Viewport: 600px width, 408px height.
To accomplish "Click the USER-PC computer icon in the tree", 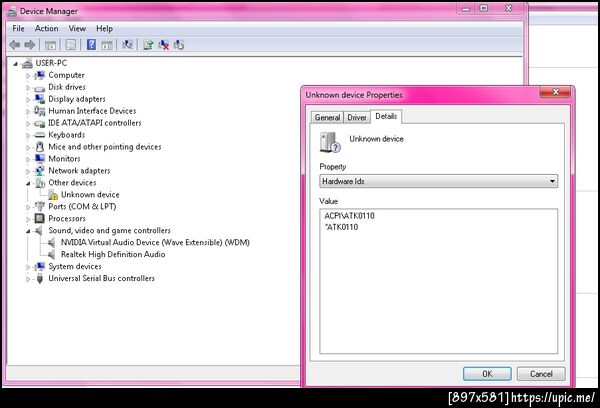I will pos(27,64).
